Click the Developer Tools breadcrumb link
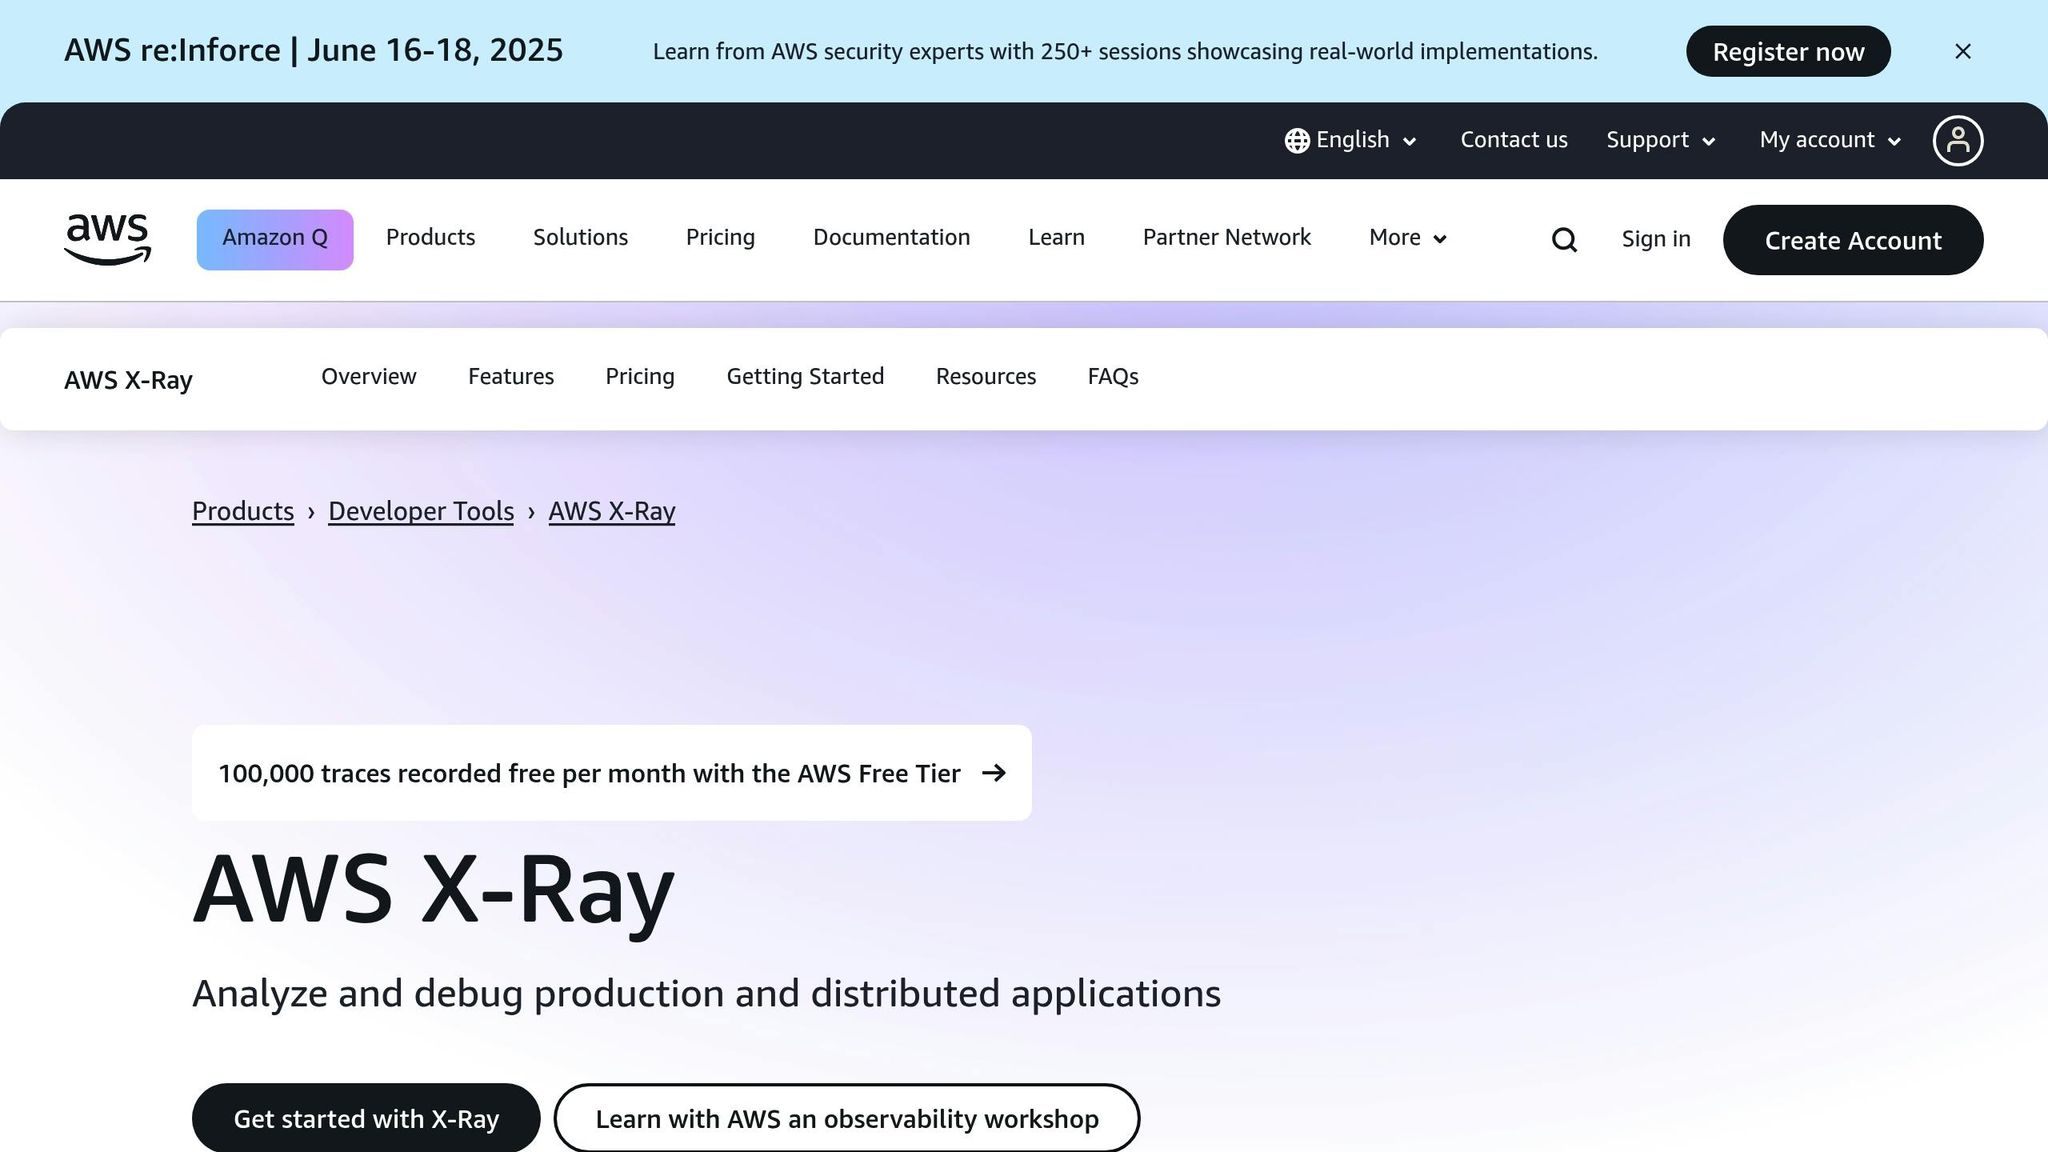Image resolution: width=2048 pixels, height=1152 pixels. 421,511
